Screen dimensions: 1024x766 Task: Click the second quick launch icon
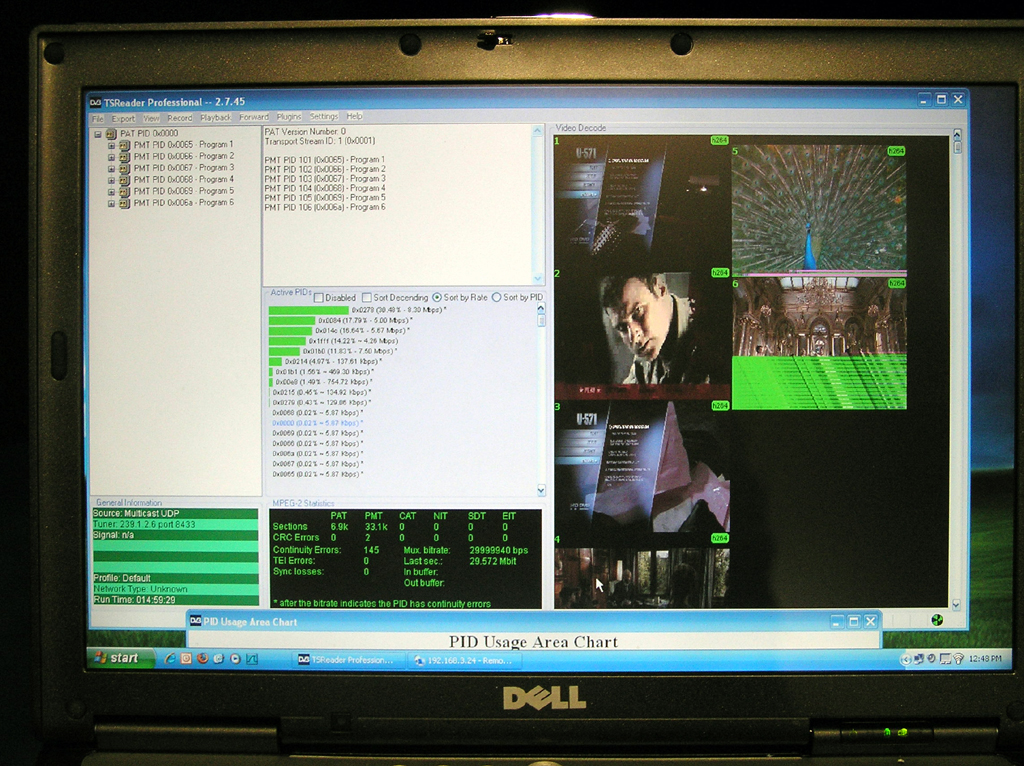pos(186,658)
